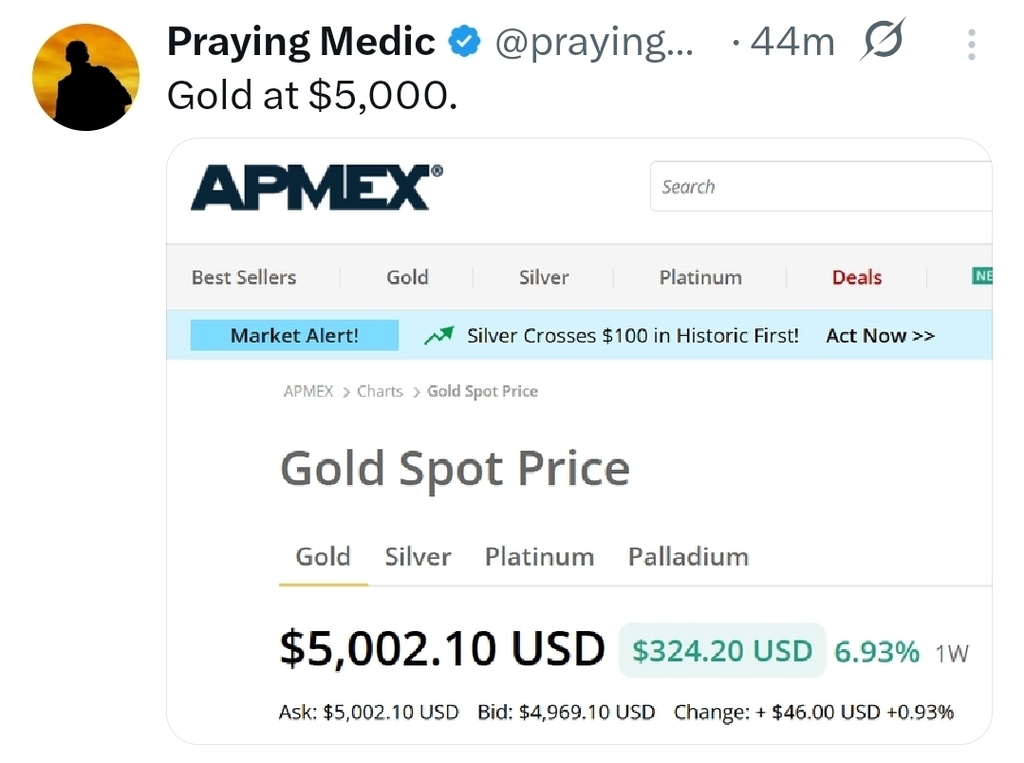Screen dimensions: 1024x763
Task: Open the Platinum navigation menu
Action: (700, 277)
